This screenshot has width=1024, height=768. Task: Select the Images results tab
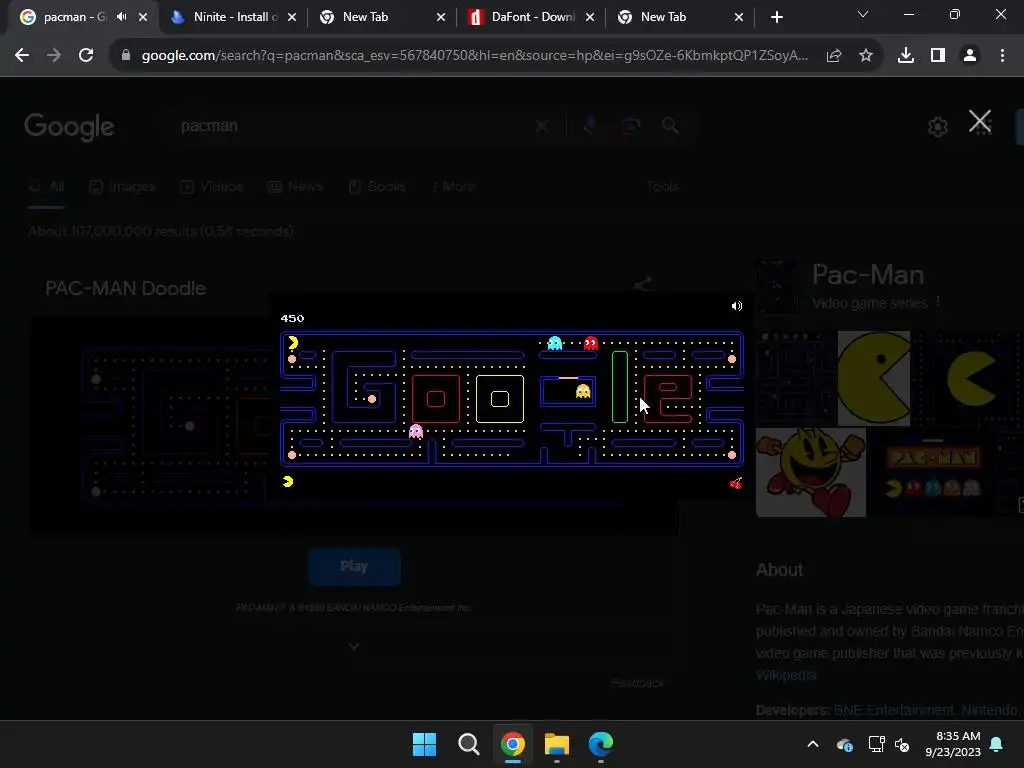(x=122, y=187)
